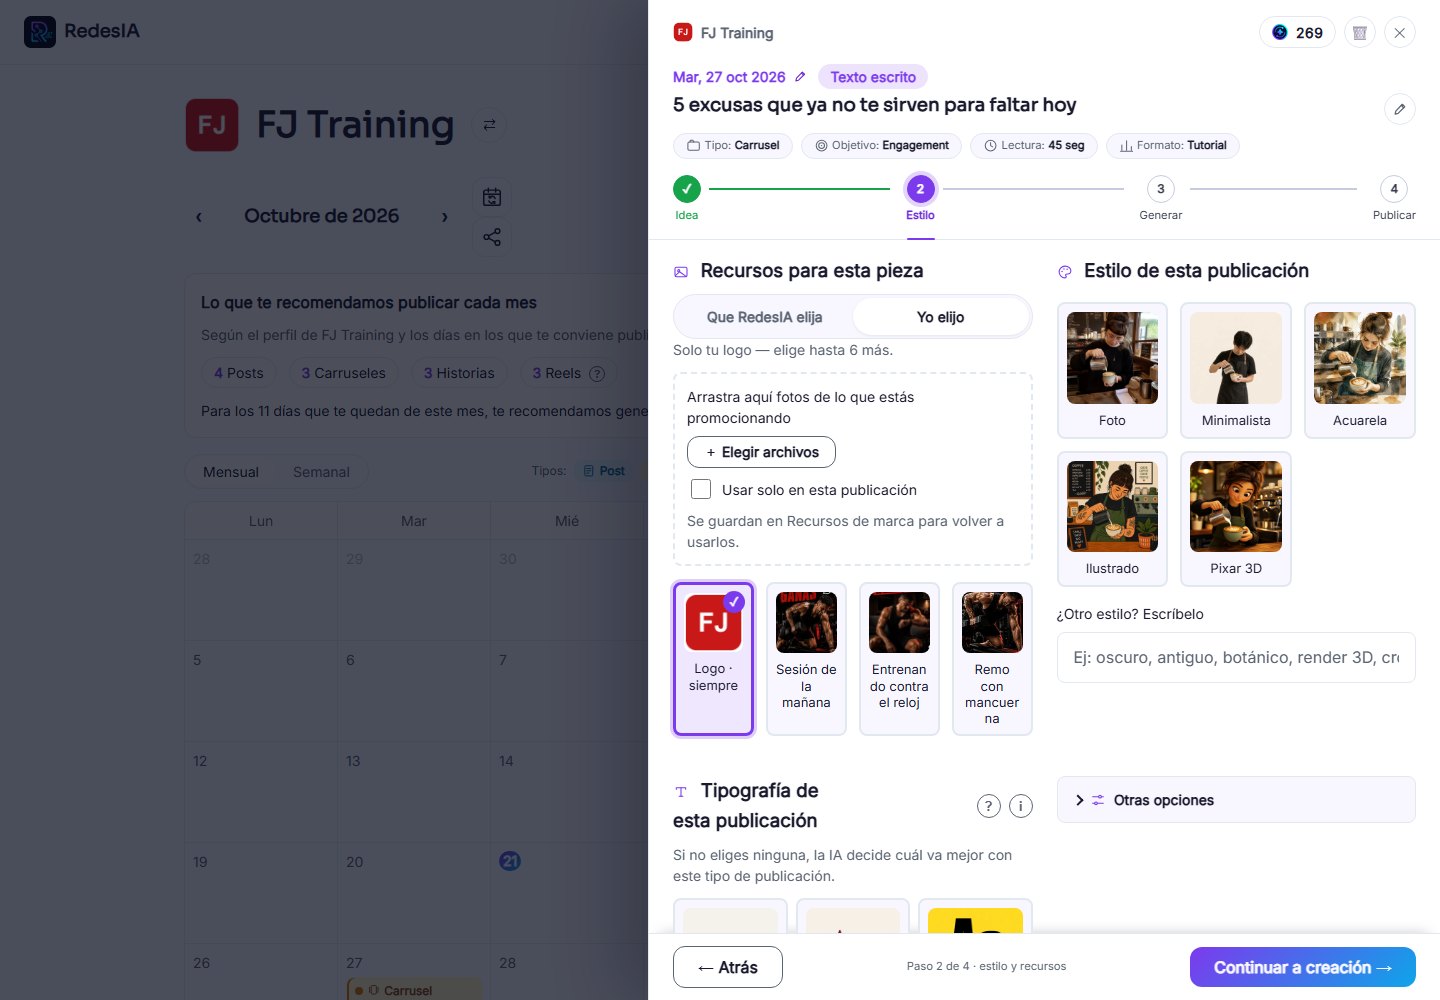Image resolution: width=1440 pixels, height=1000 pixels.
Task: Click the Reels help question mark icon
Action: click(x=597, y=374)
